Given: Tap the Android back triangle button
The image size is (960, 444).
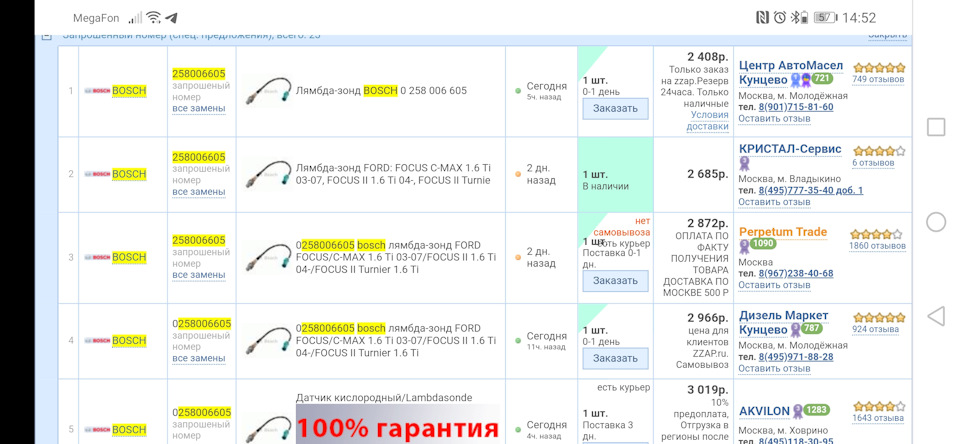Looking at the screenshot, I should pyautogui.click(x=936, y=317).
